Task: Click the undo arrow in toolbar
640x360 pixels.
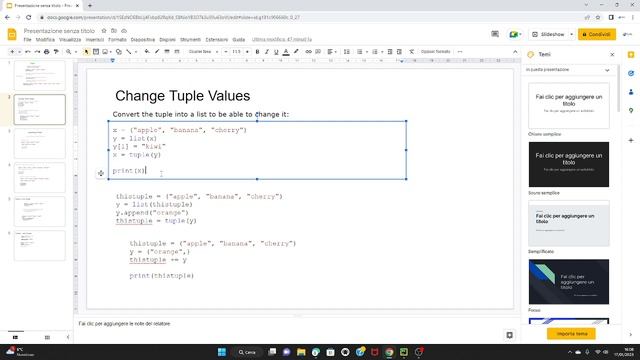Action: [x=28, y=52]
